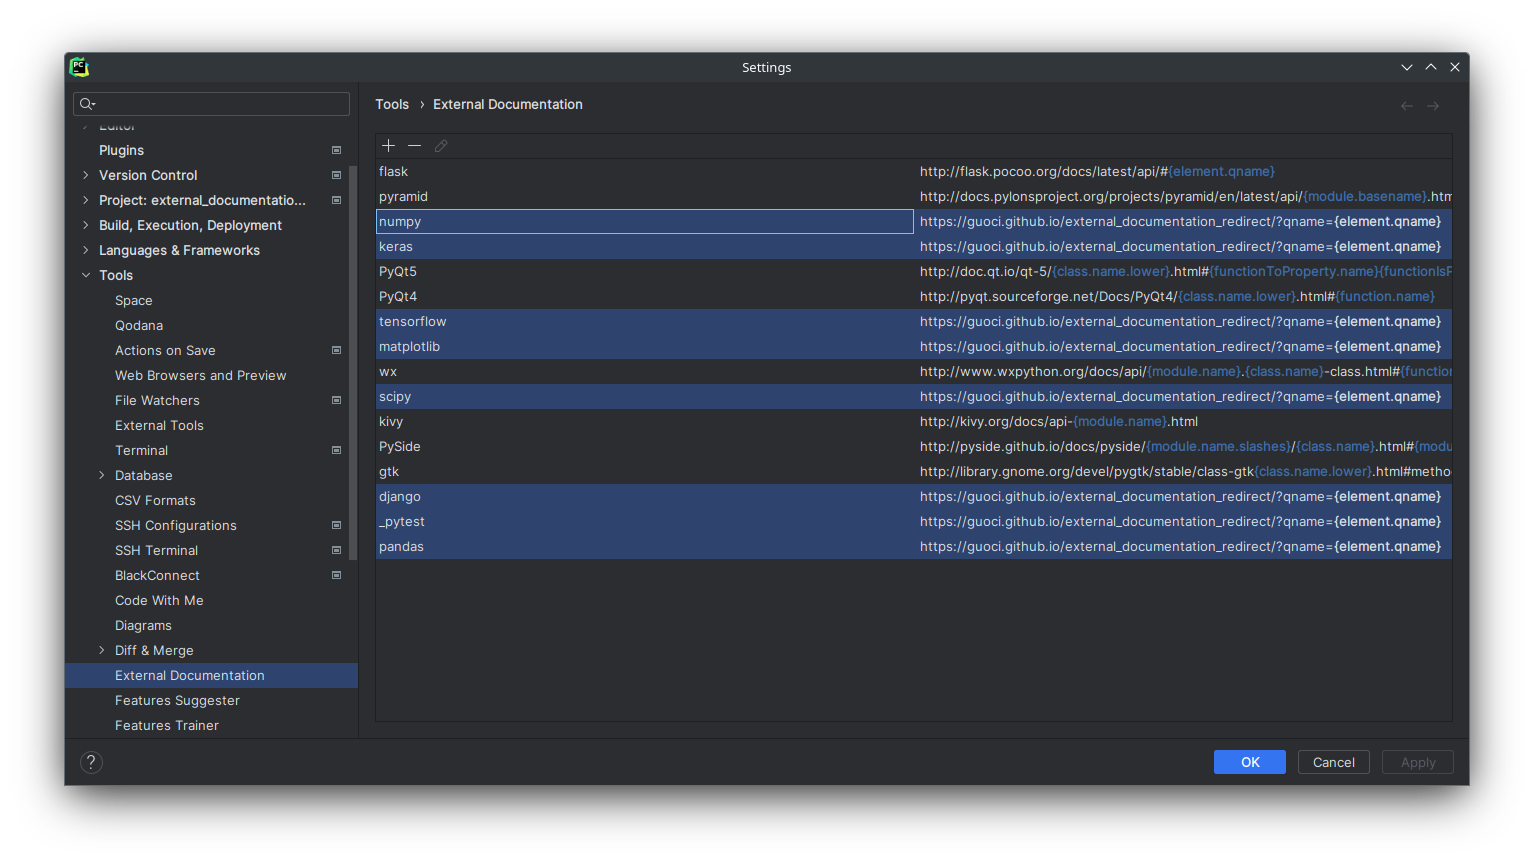The width and height of the screenshot is (1534, 862).
Task: Click project-level icon next to Terminal
Action: (x=336, y=450)
